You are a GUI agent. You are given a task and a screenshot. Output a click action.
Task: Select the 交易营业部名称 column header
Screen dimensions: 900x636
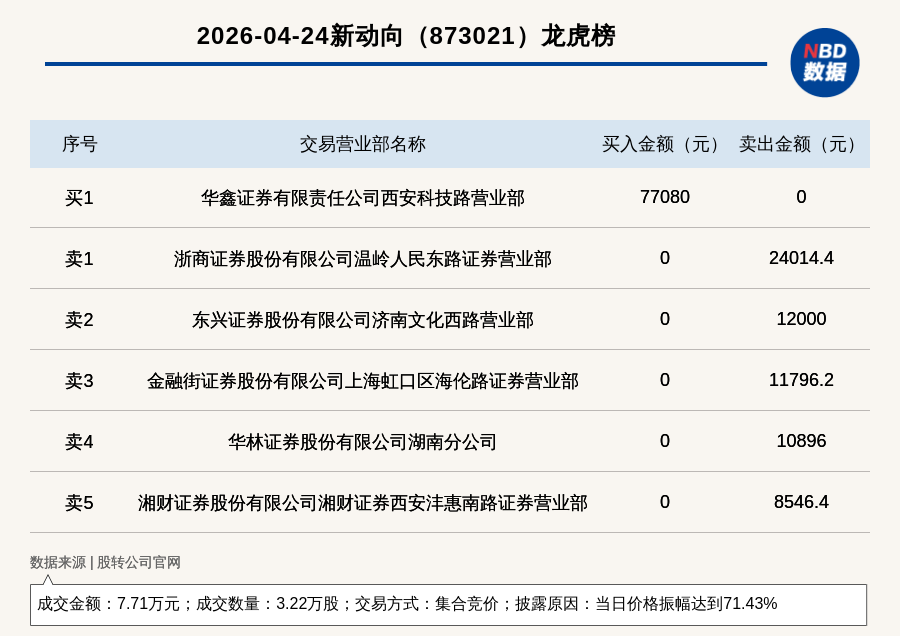tap(362, 144)
